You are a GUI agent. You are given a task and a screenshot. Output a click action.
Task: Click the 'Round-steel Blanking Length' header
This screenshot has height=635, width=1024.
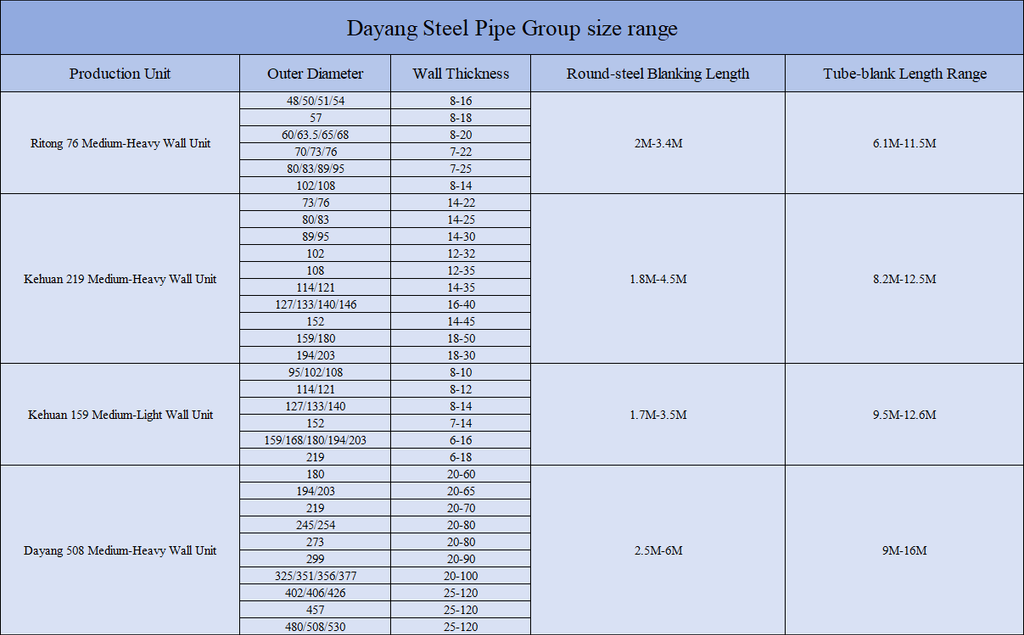[658, 73]
